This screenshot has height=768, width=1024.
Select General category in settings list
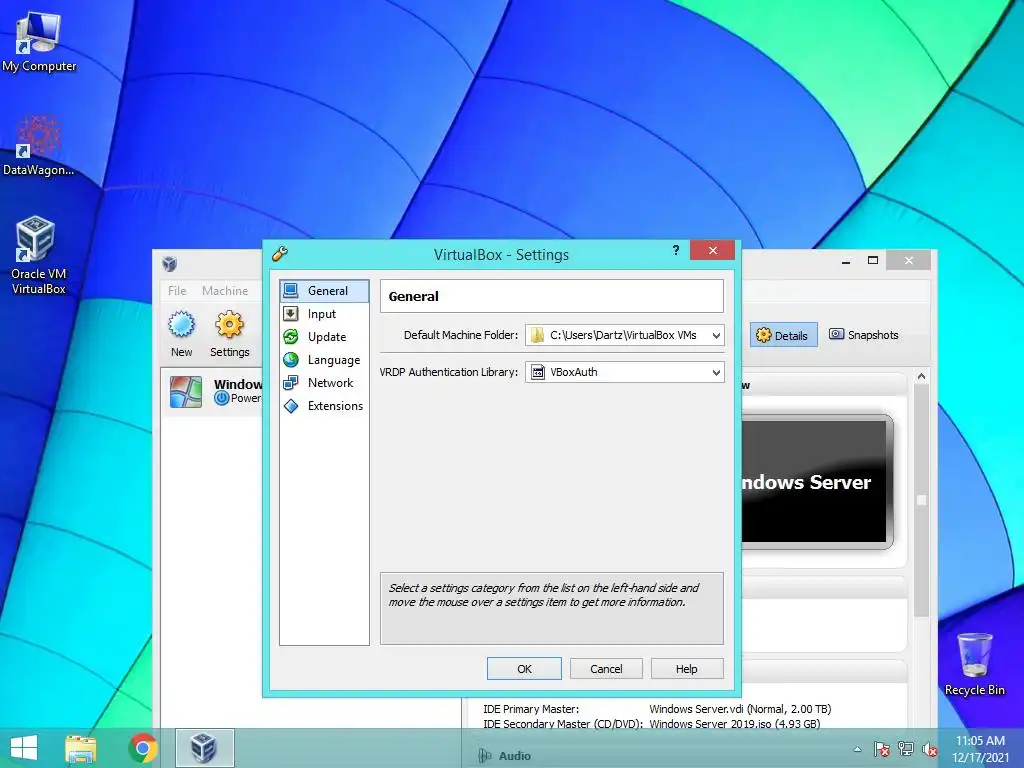324,291
